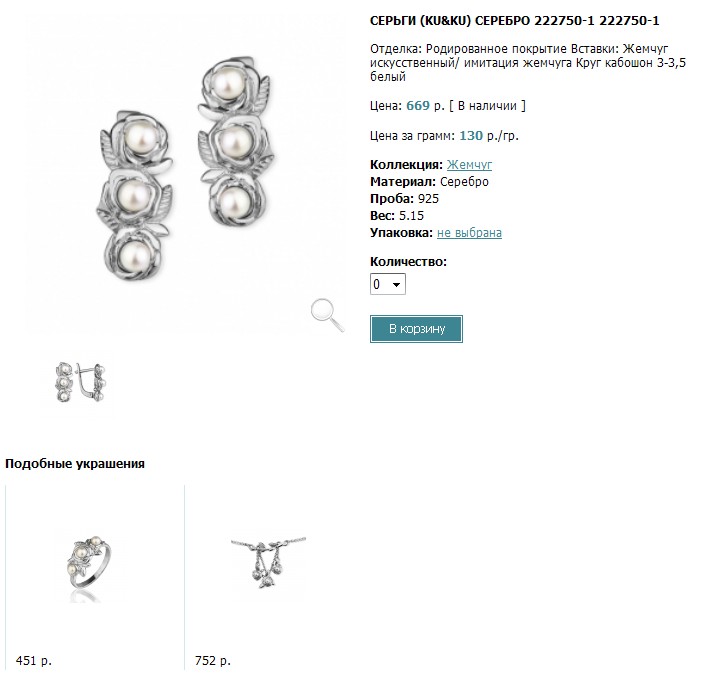Click the 669 р. price value
713x692 pixels.
click(425, 106)
